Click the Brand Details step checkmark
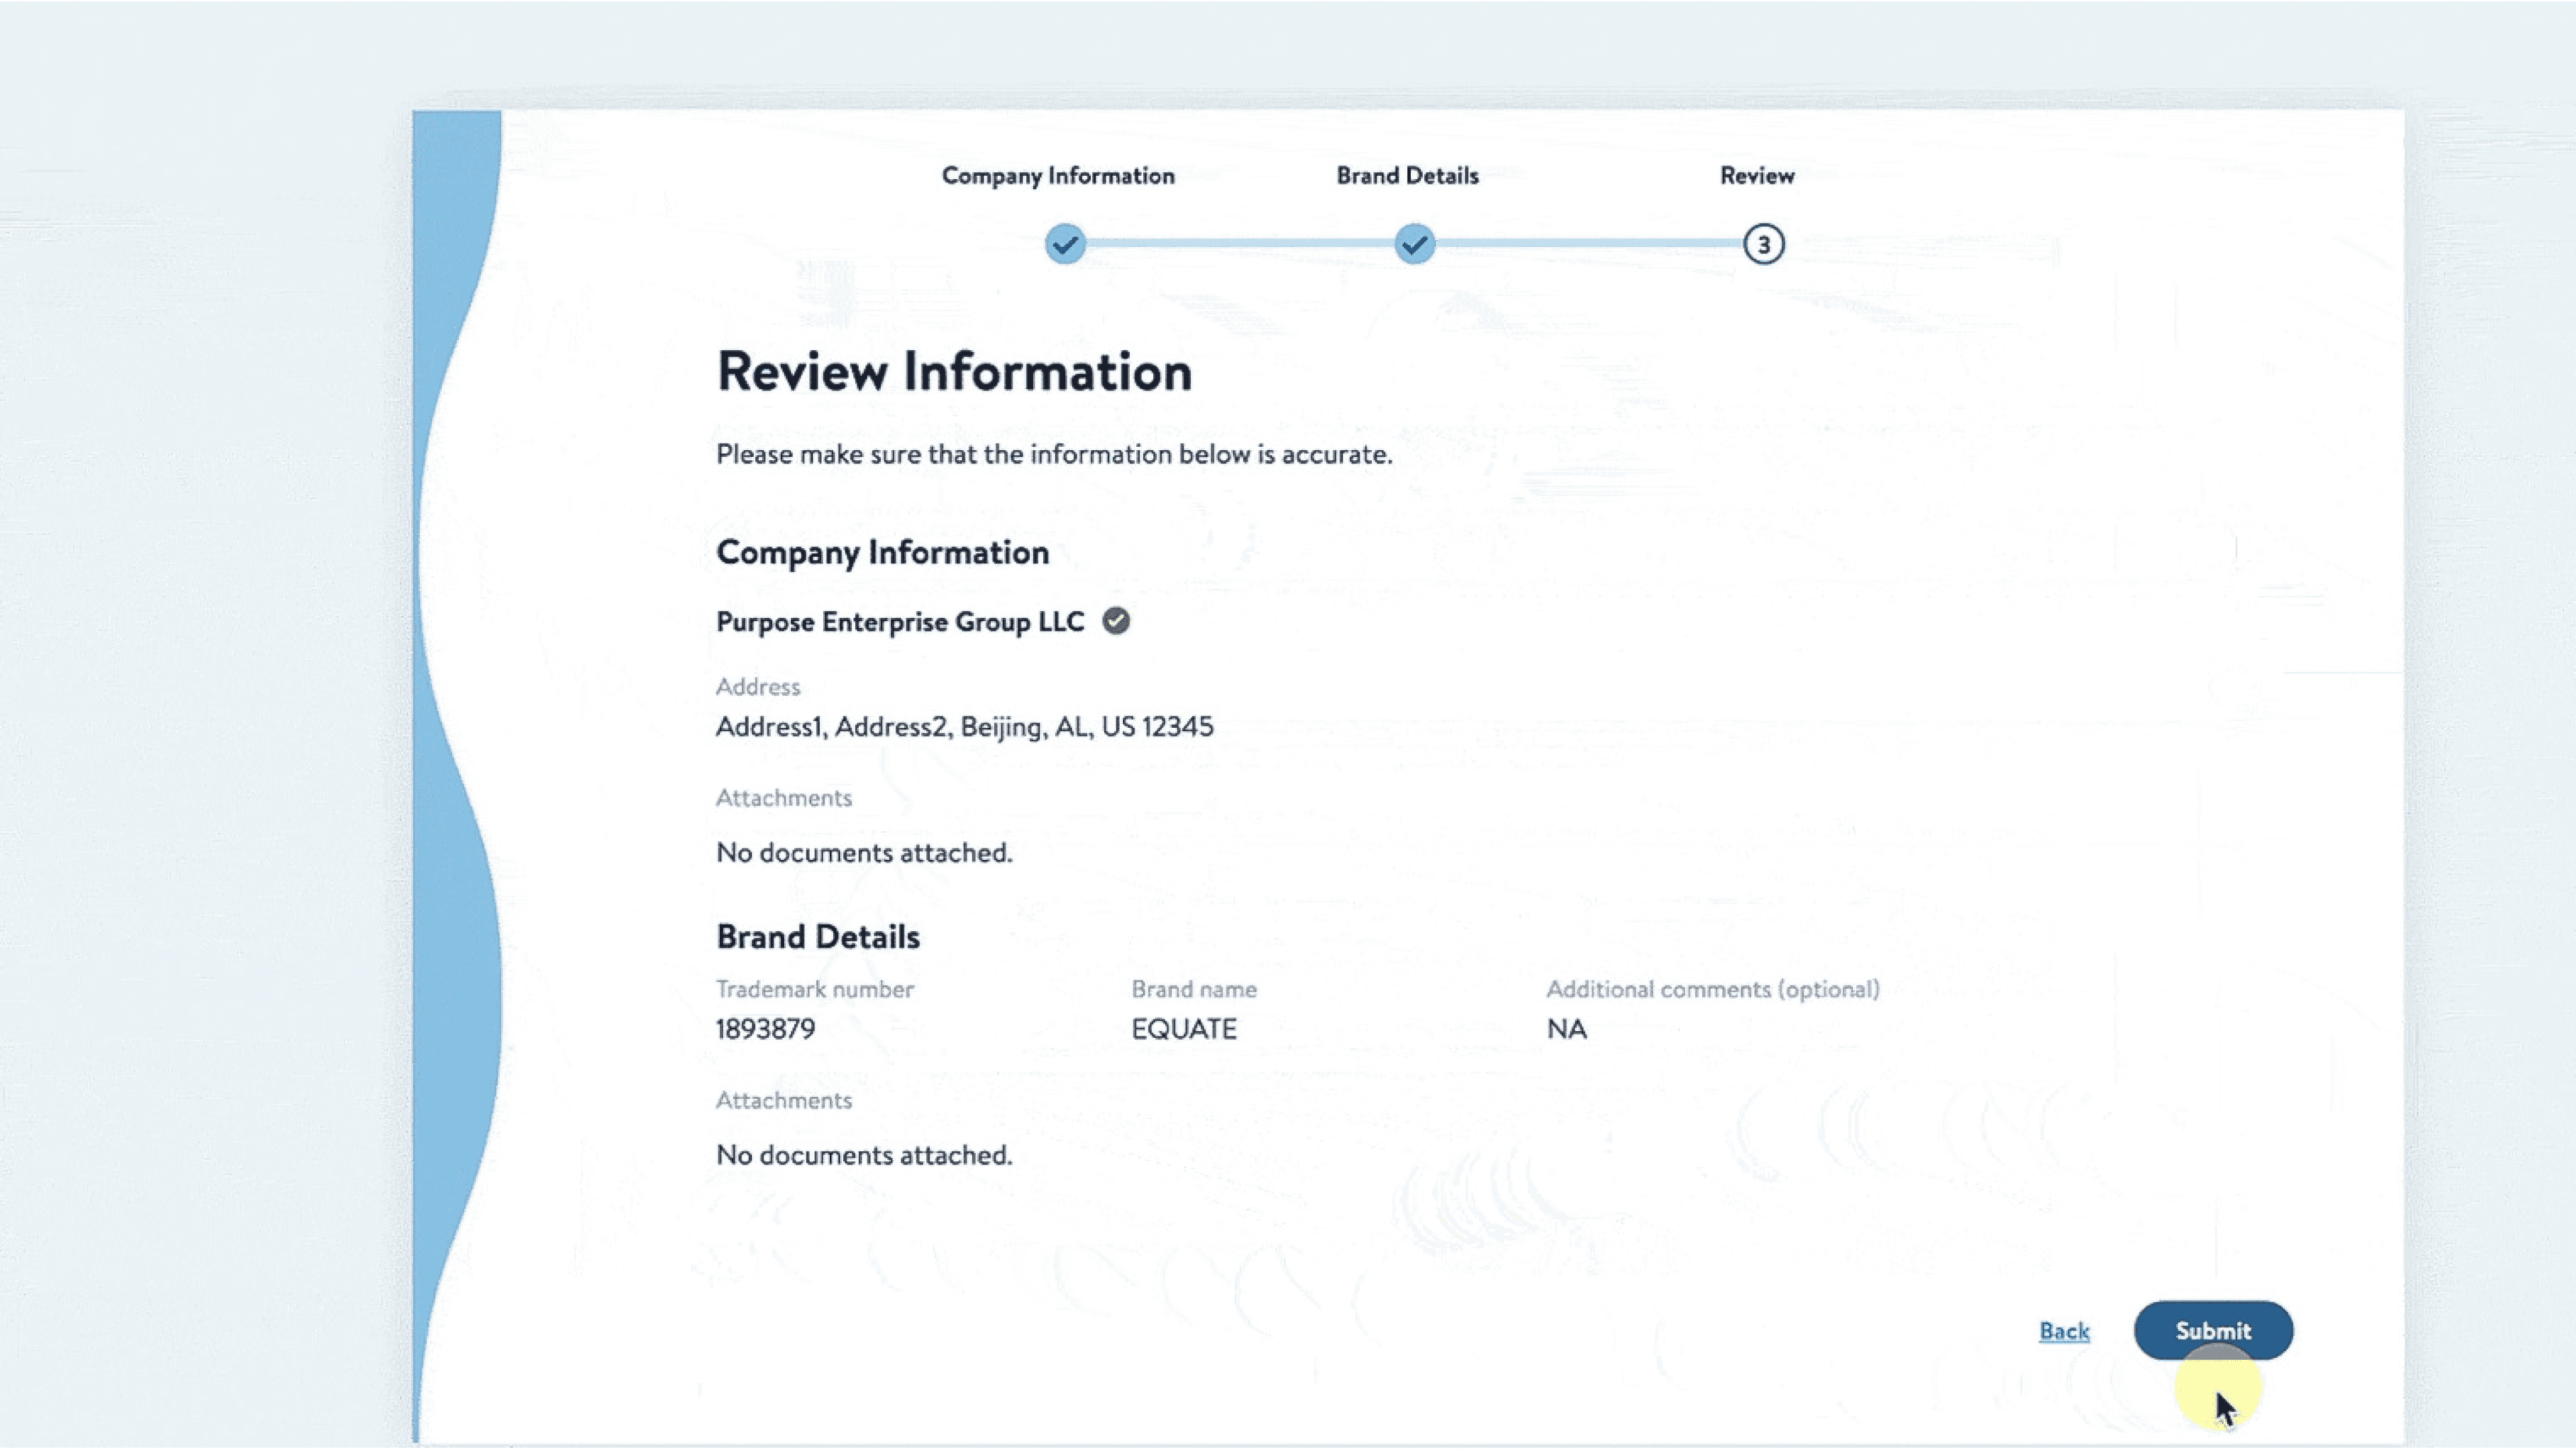Screen dimensions: 2576x1449 1414,244
